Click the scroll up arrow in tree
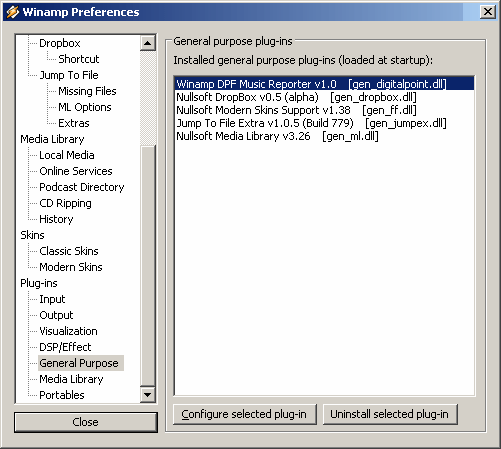The width and height of the screenshot is (501, 449). coord(148,43)
